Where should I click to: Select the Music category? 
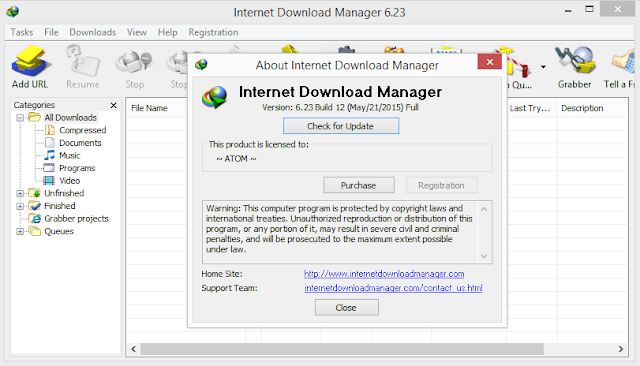[x=69, y=155]
